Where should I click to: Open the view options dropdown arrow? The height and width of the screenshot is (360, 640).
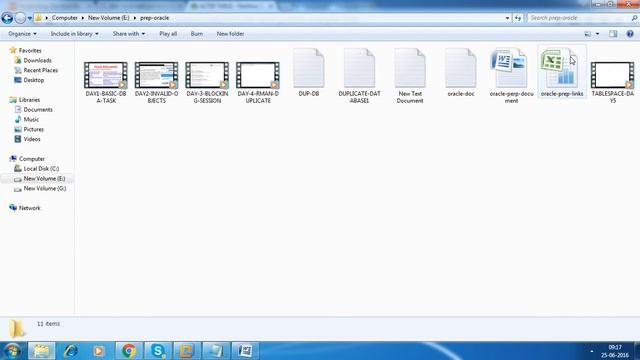(x=598, y=34)
